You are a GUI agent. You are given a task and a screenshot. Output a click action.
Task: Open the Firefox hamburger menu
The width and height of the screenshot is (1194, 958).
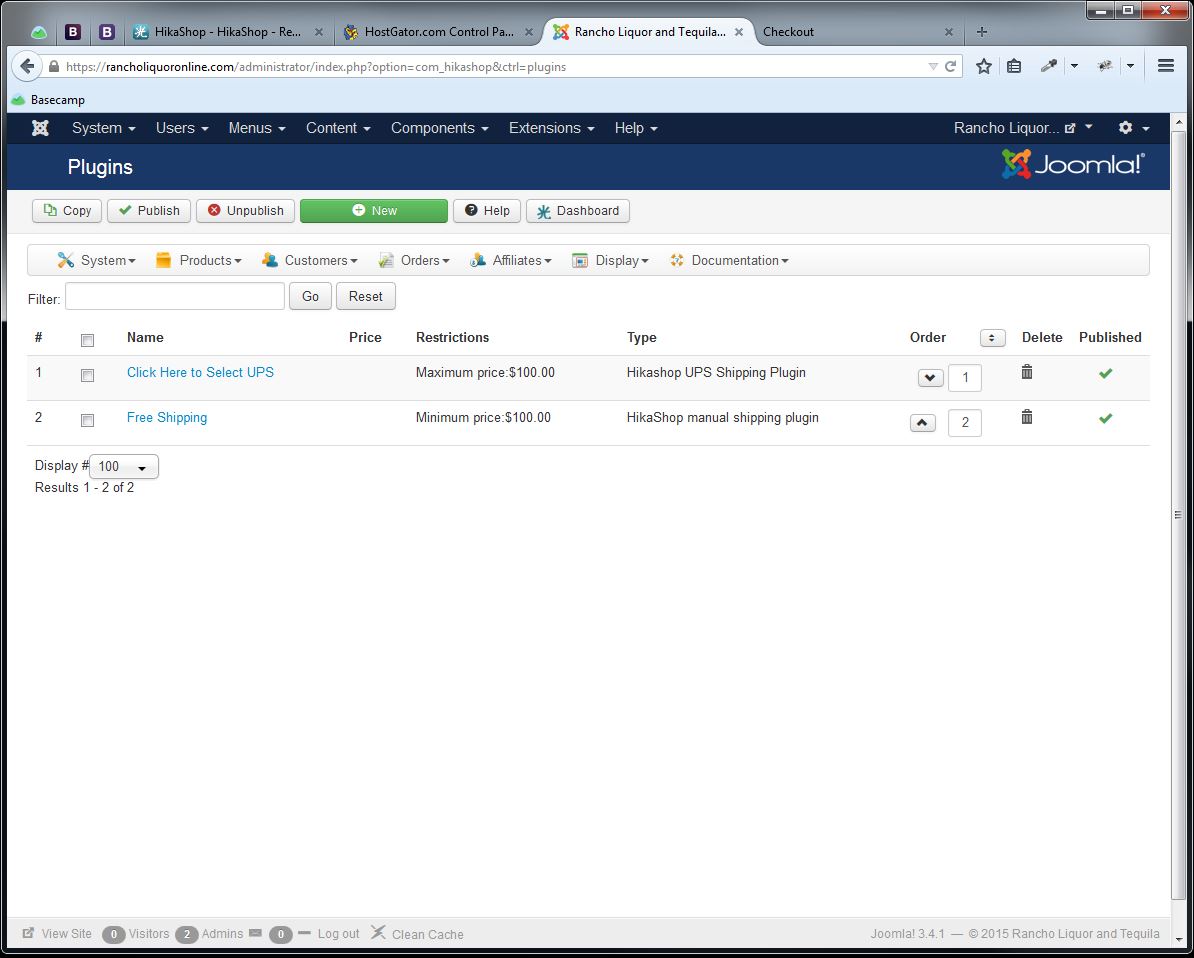point(1165,66)
